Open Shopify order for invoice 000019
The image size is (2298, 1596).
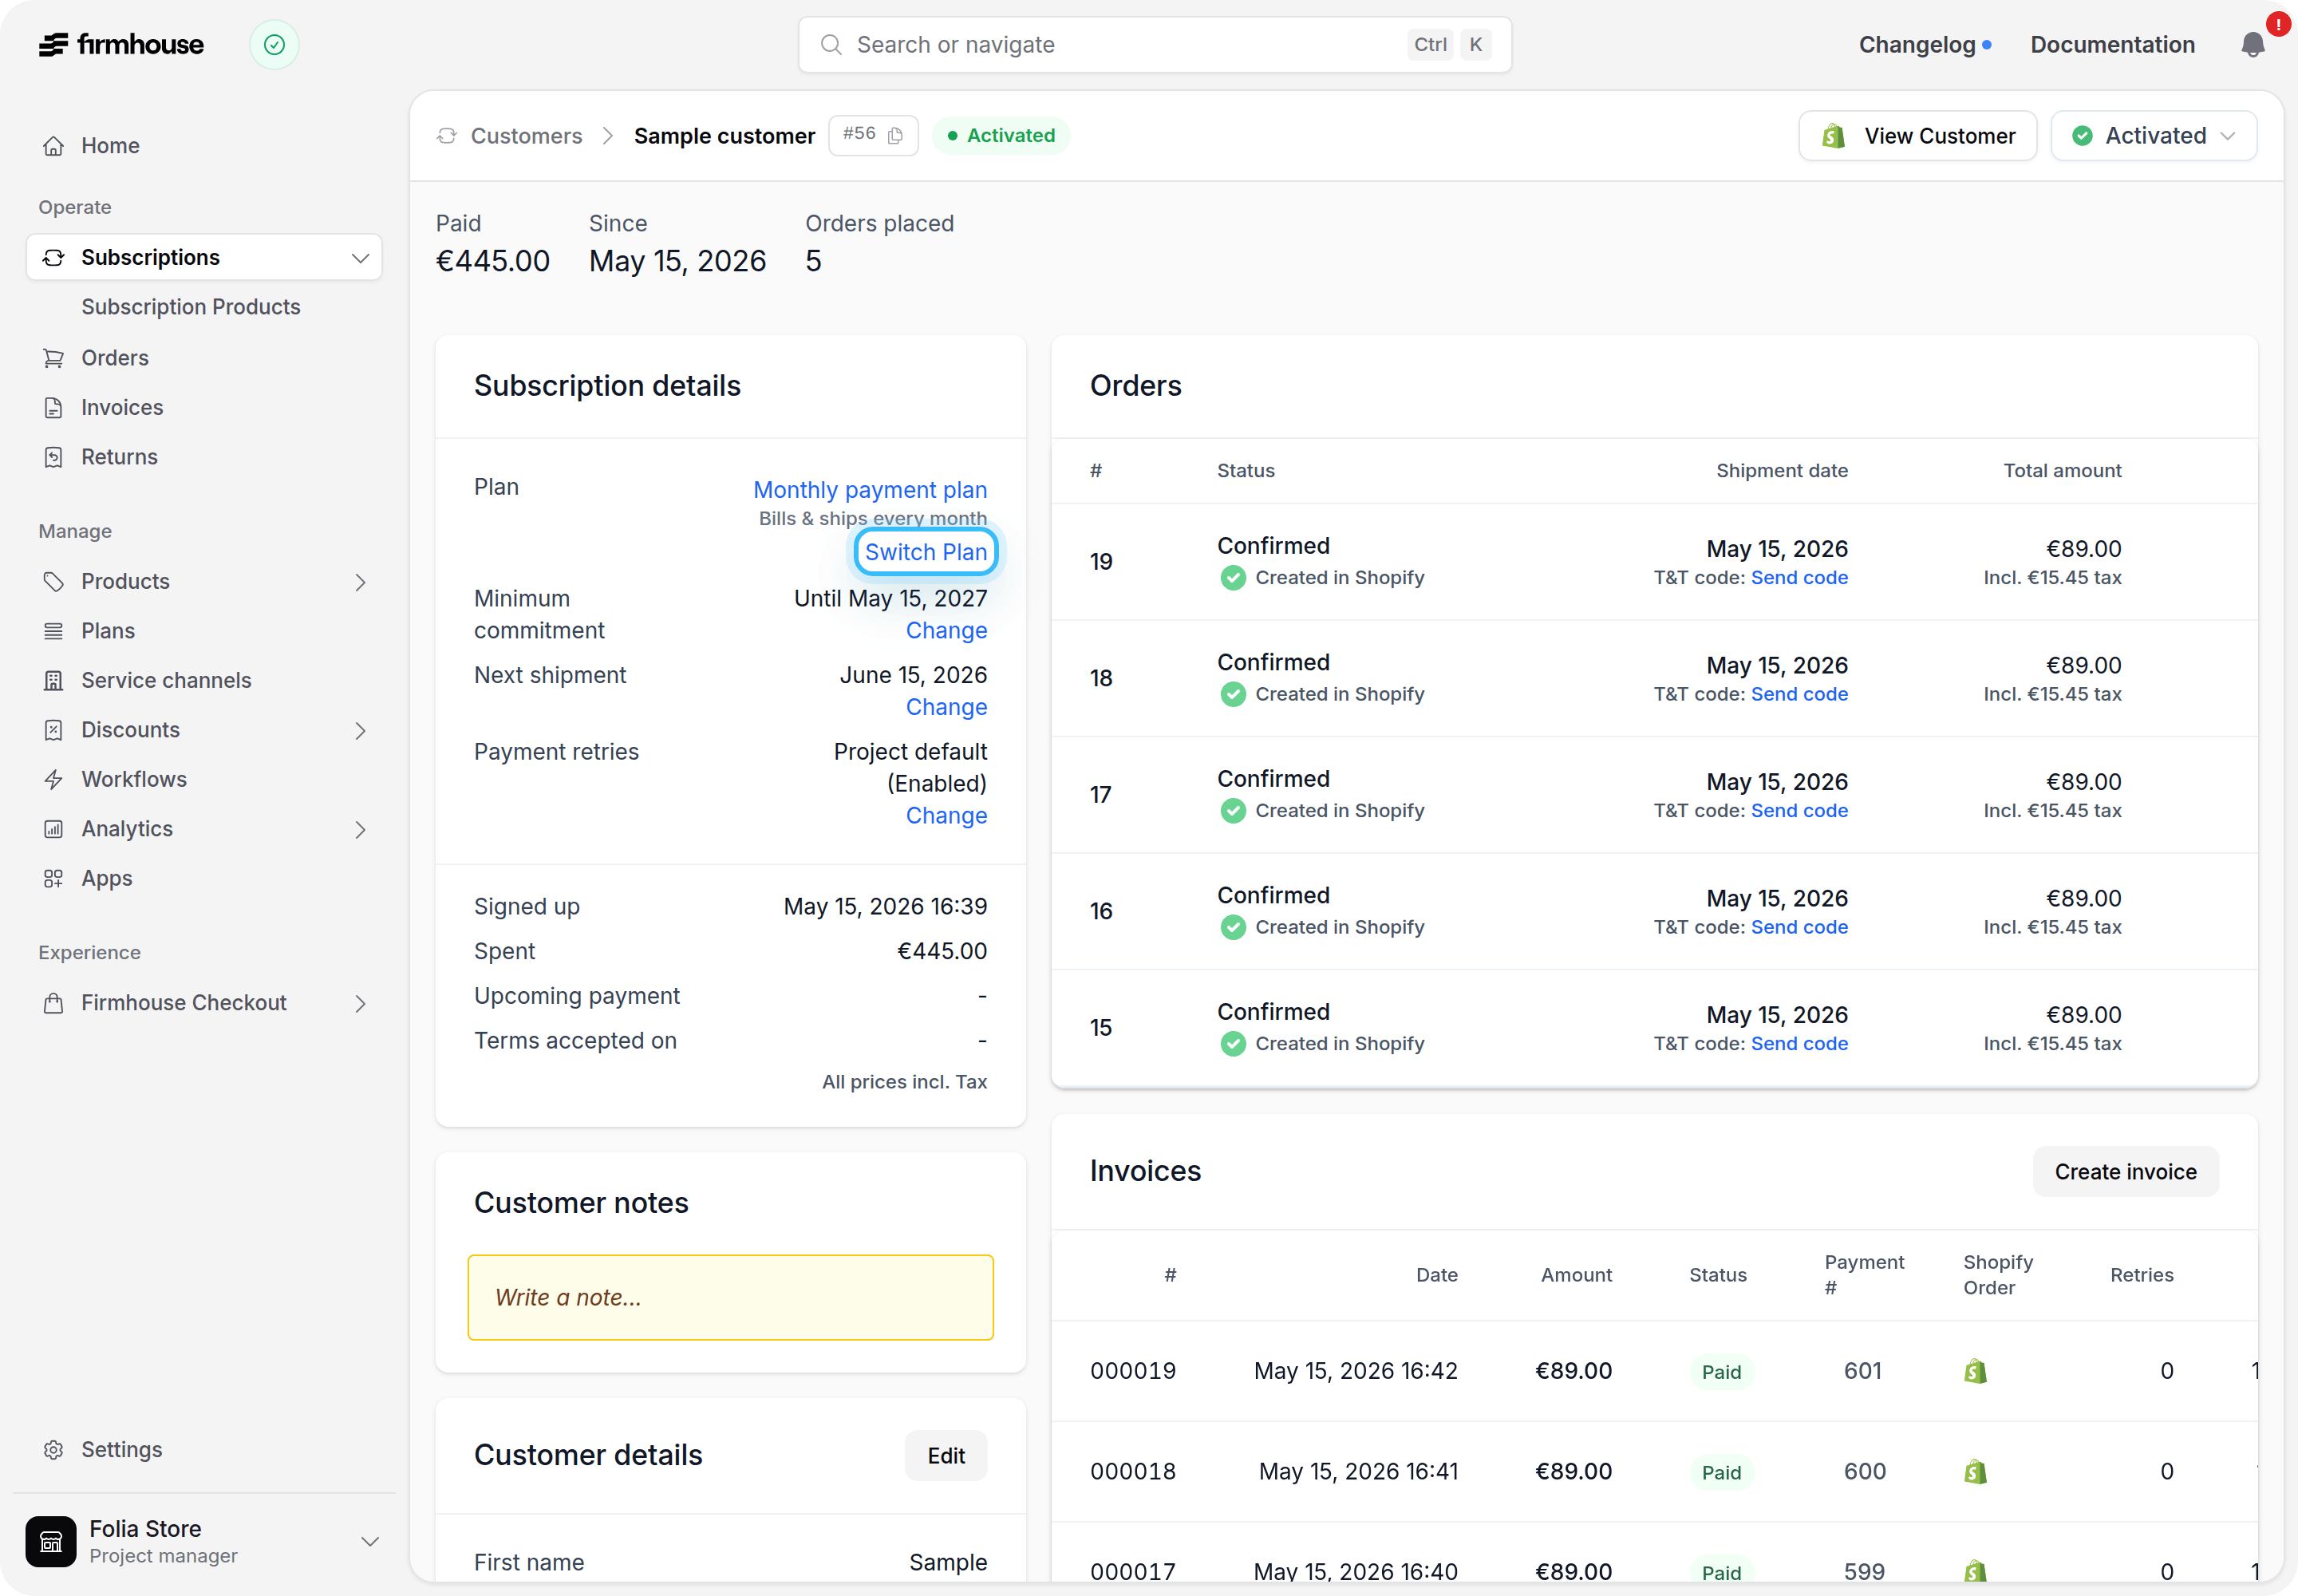point(1975,1371)
